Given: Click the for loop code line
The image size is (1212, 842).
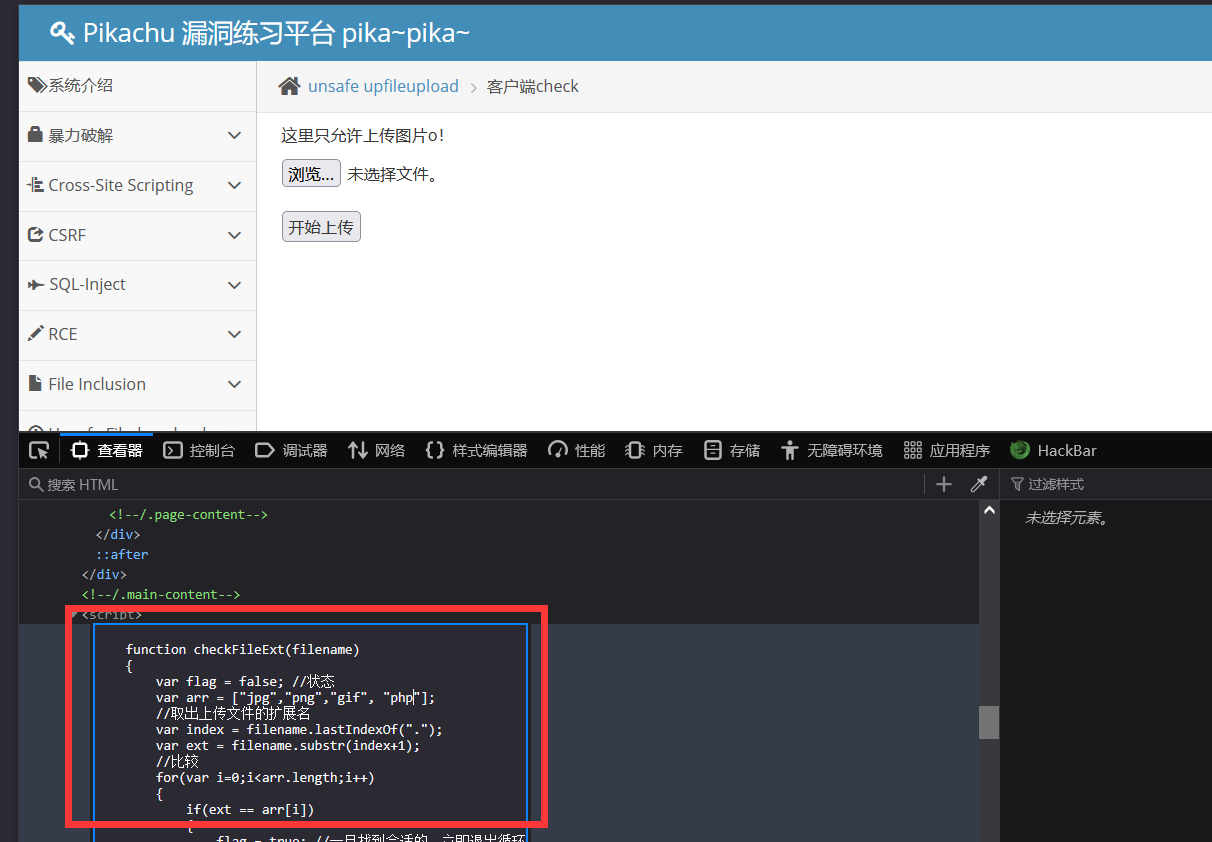Looking at the screenshot, I should tap(265, 777).
